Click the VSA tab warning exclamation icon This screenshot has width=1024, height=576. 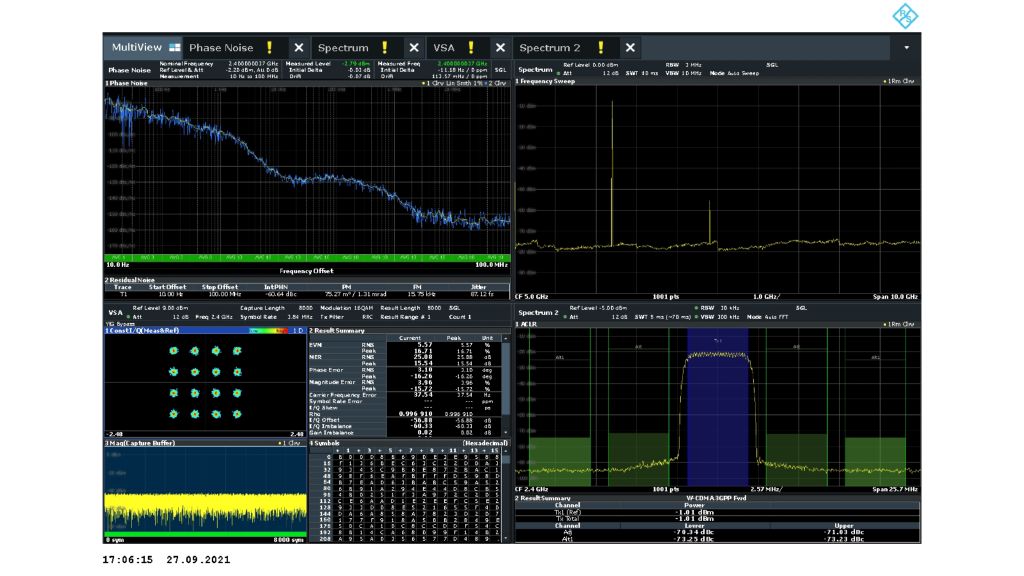[x=470, y=47]
